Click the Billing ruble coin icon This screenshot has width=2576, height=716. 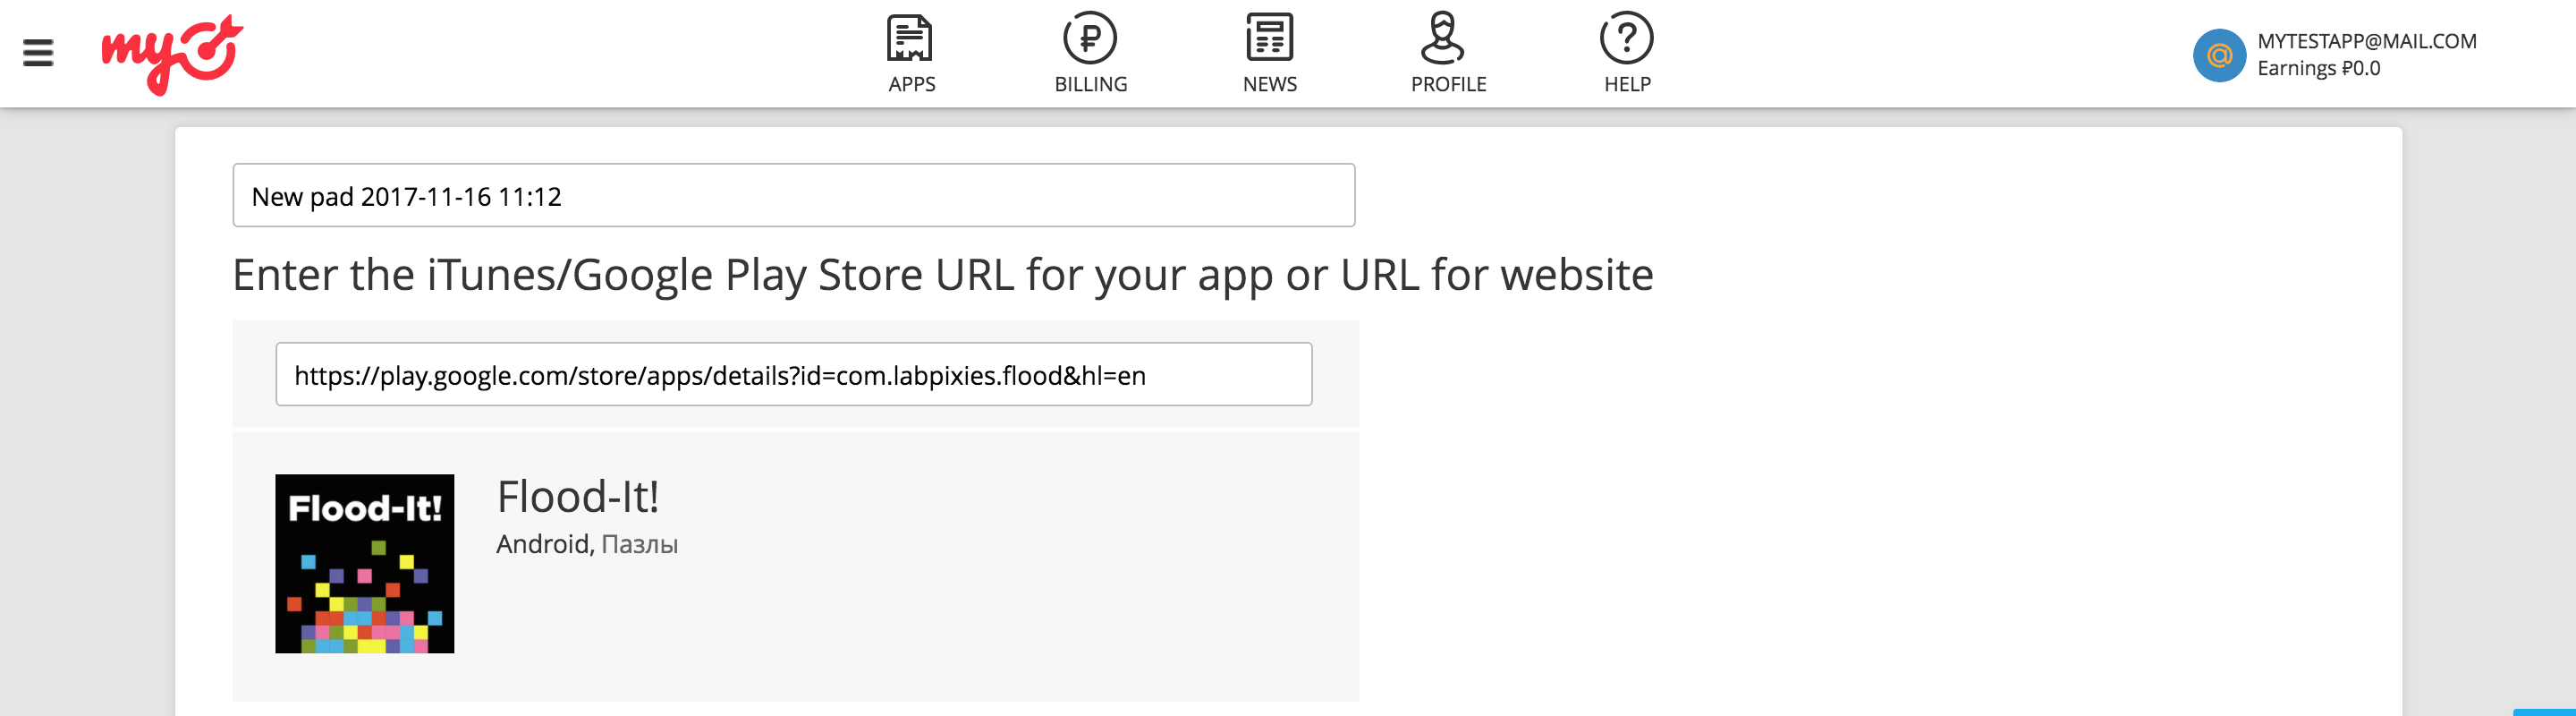click(x=1089, y=38)
